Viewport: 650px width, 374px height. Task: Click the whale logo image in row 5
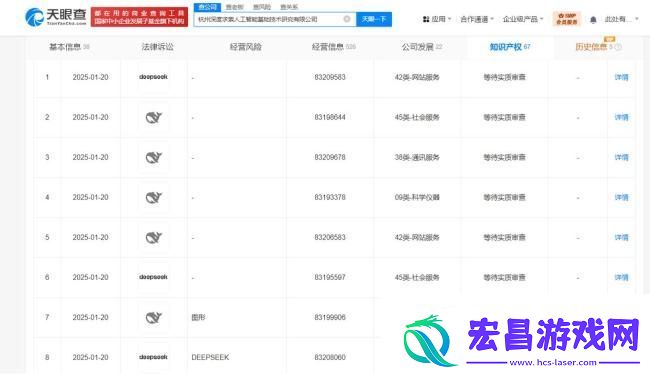pos(153,238)
